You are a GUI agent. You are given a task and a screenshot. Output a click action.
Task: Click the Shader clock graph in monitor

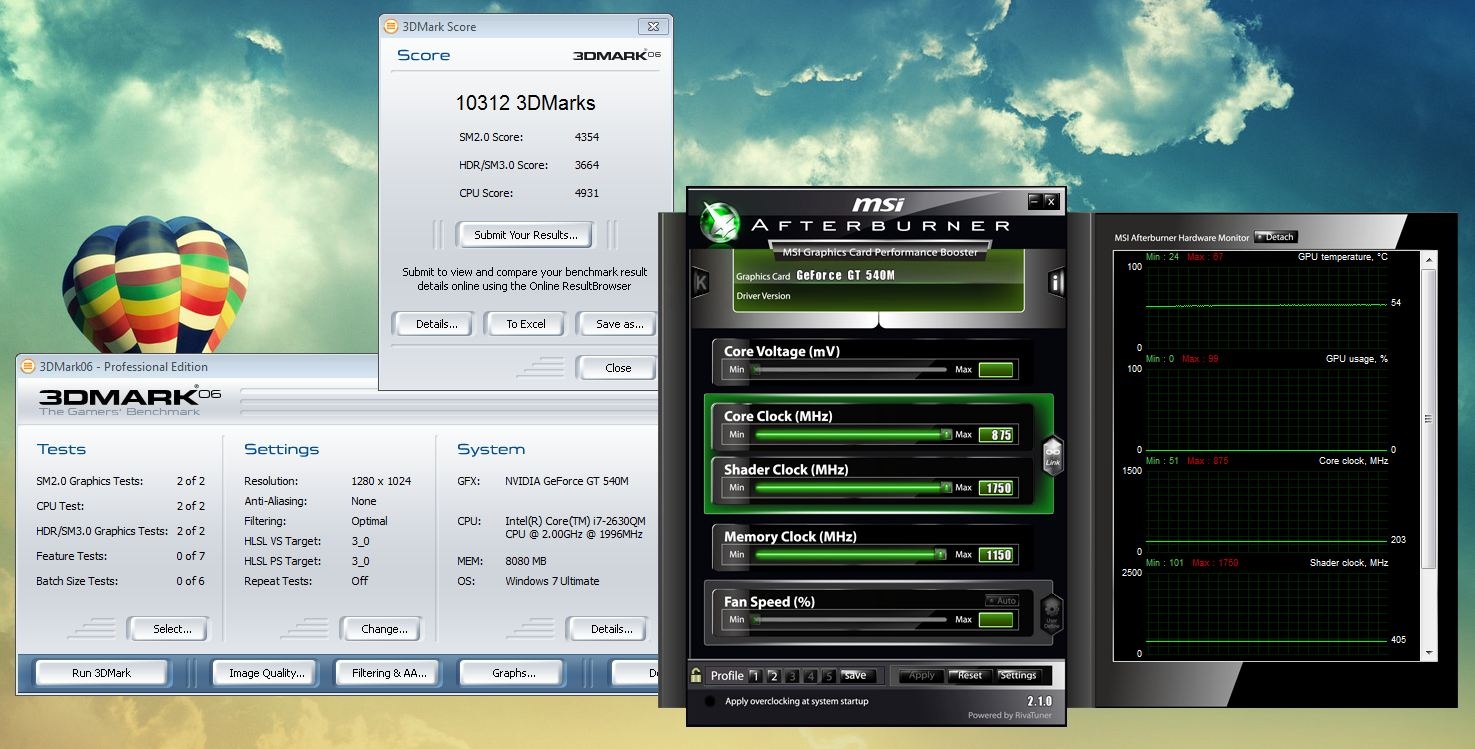[1266, 613]
